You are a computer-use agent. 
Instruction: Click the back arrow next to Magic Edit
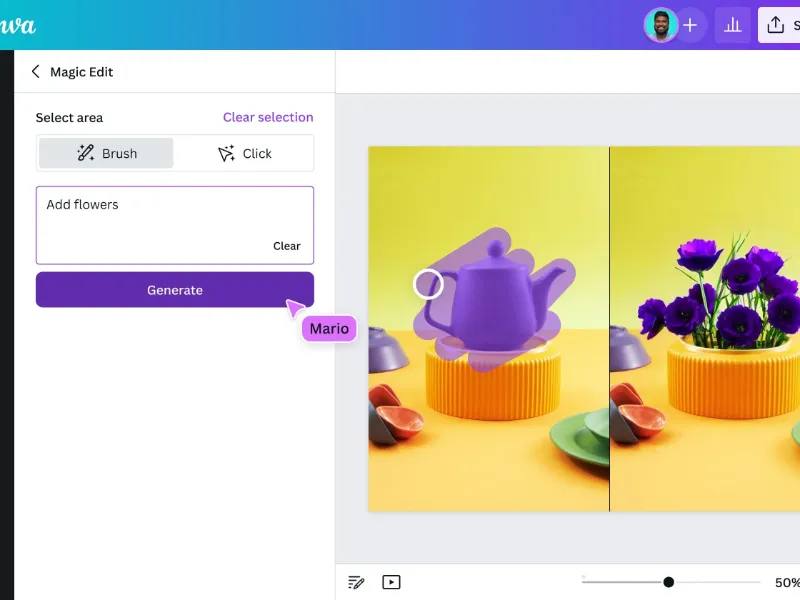(35, 71)
